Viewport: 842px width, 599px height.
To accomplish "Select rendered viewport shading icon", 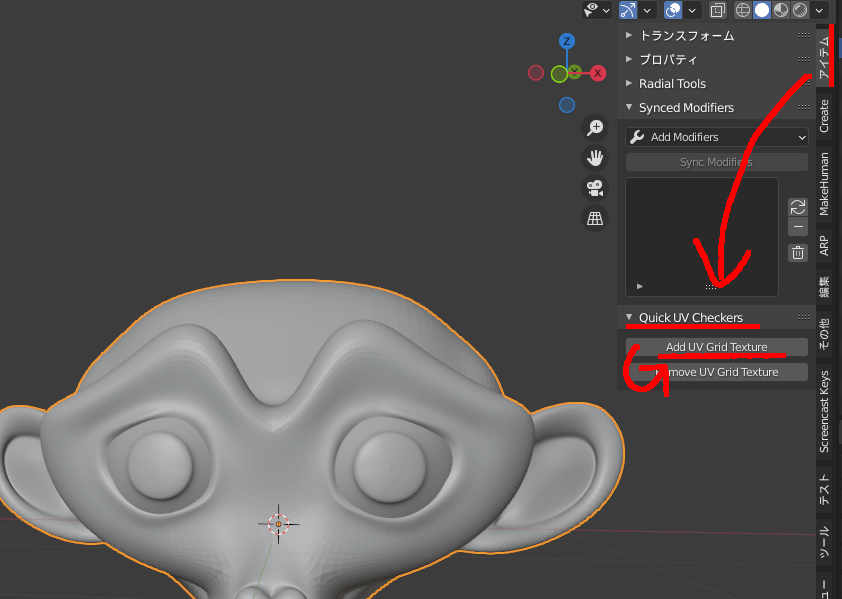I will [800, 10].
